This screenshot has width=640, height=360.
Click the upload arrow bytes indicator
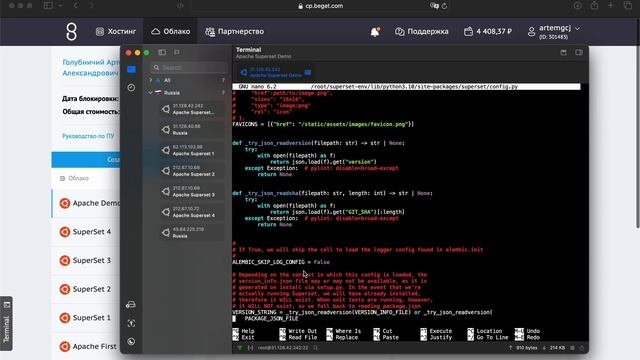pyautogui.click(x=523, y=348)
